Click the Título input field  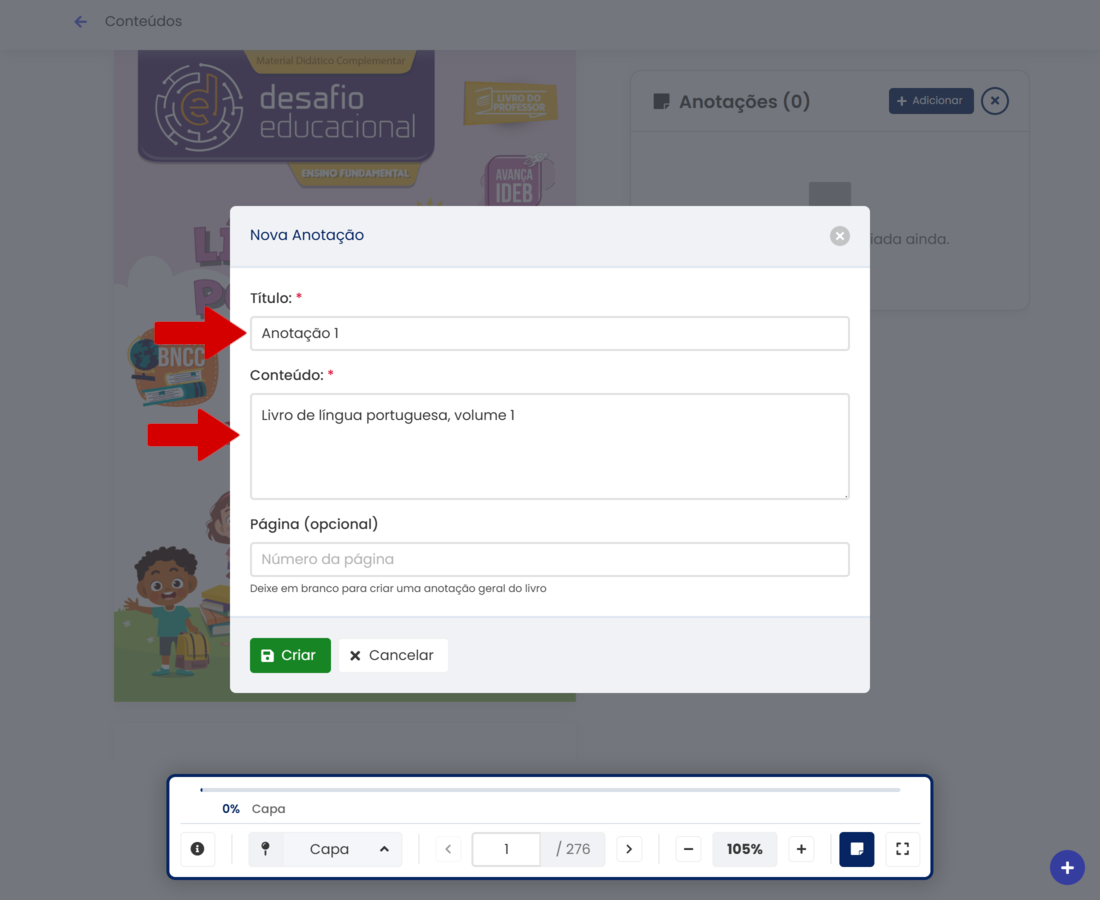(x=549, y=333)
